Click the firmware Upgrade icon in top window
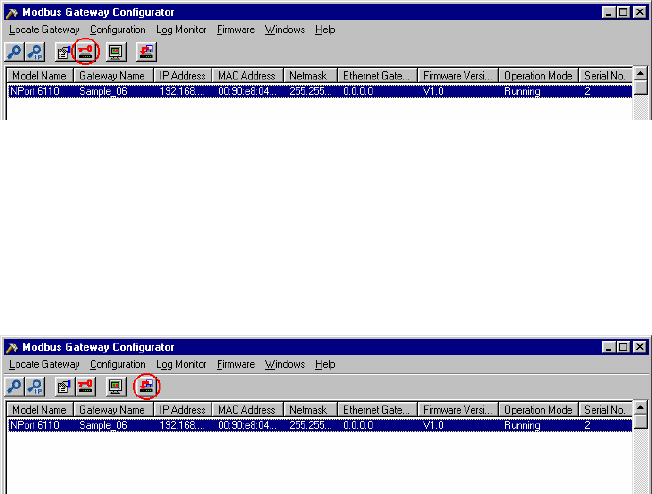This screenshot has width=652, height=494. click(x=146, y=52)
